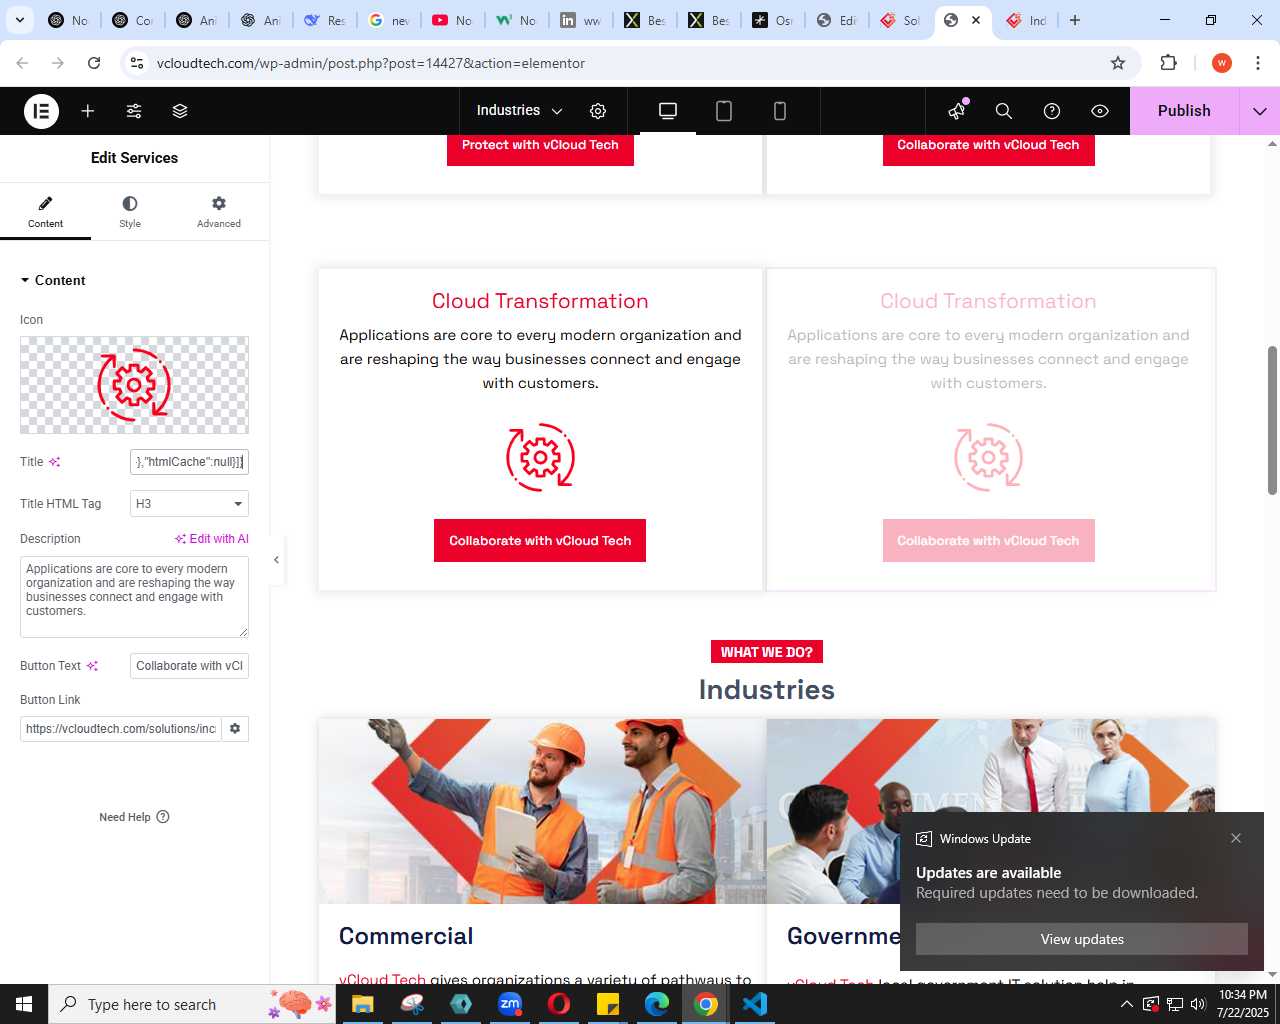This screenshot has width=1280, height=1024.
Task: Click the AI sparkle icon next to Title
Action: pos(55,462)
